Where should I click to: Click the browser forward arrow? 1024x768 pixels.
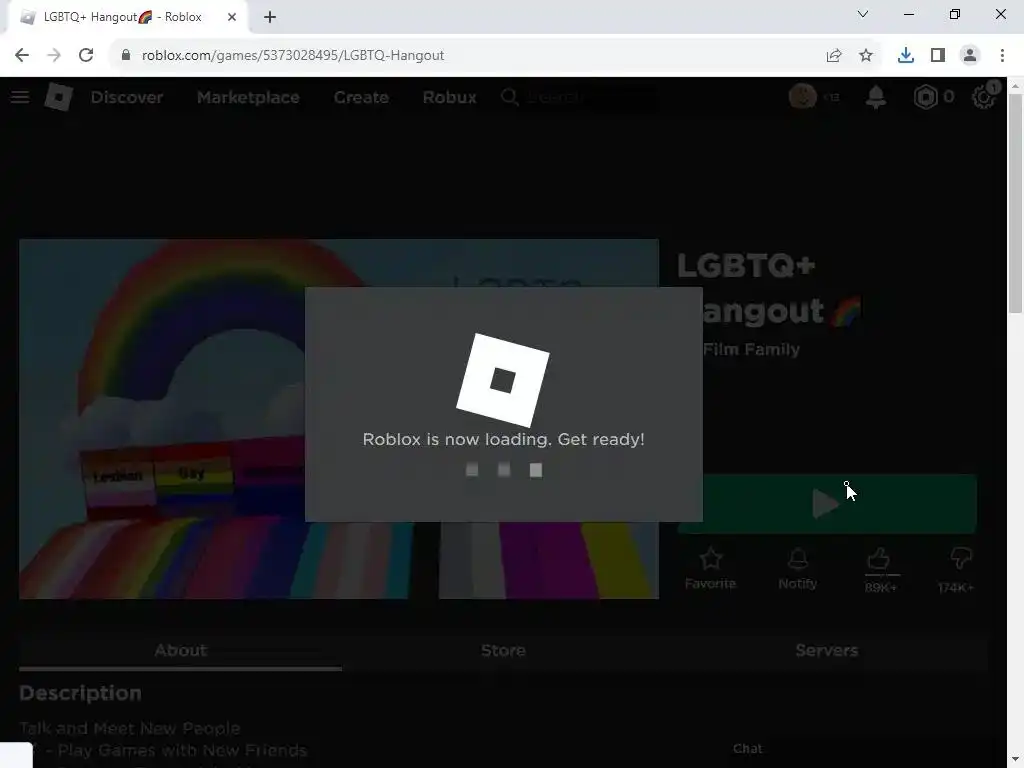tap(54, 56)
